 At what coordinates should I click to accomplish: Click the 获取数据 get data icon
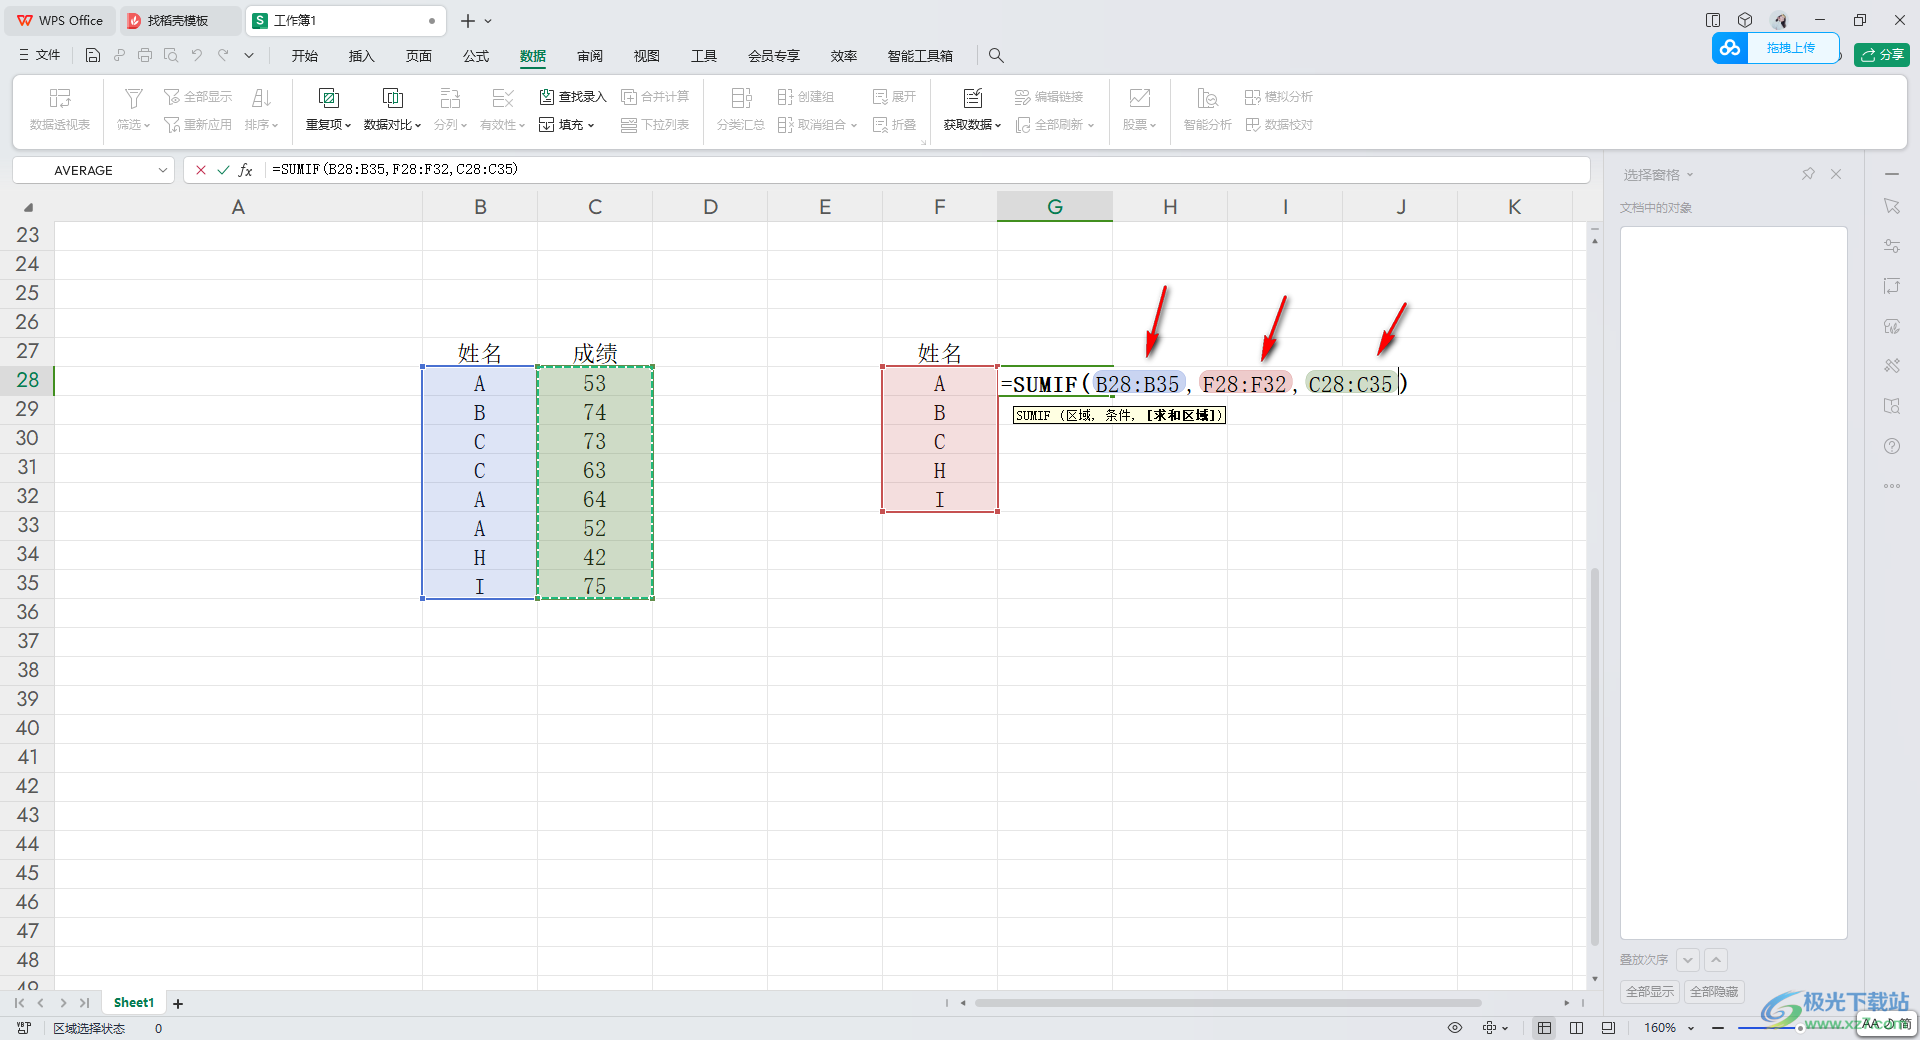click(x=972, y=98)
